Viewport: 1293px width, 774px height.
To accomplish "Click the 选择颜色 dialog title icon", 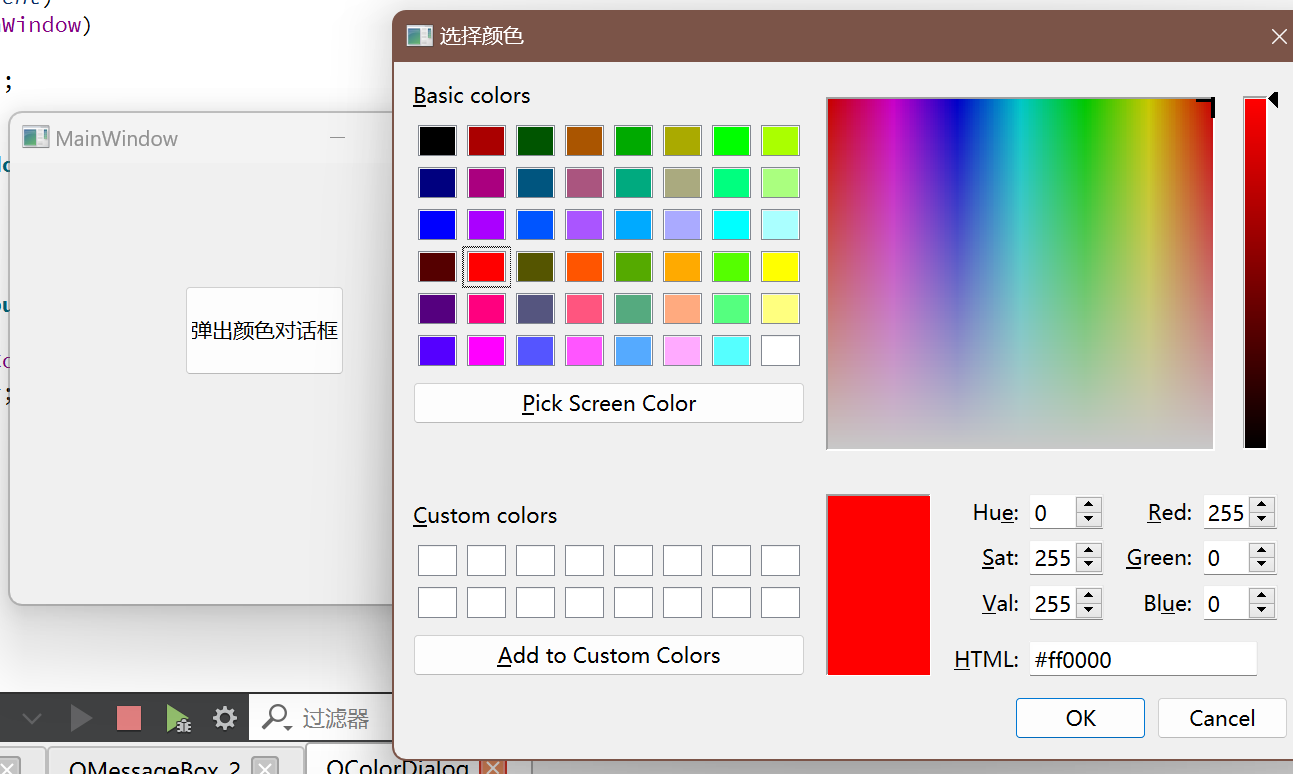I will (x=419, y=37).
